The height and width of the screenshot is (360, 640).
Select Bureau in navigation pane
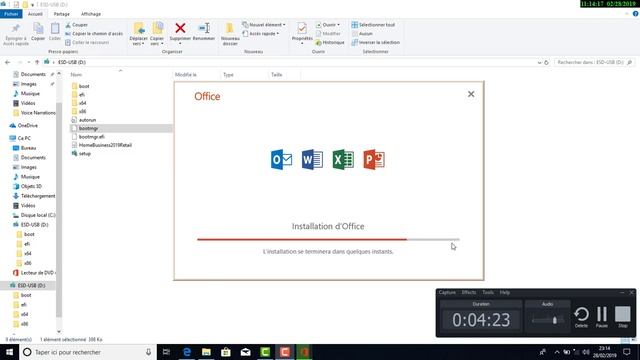[x=28, y=148]
